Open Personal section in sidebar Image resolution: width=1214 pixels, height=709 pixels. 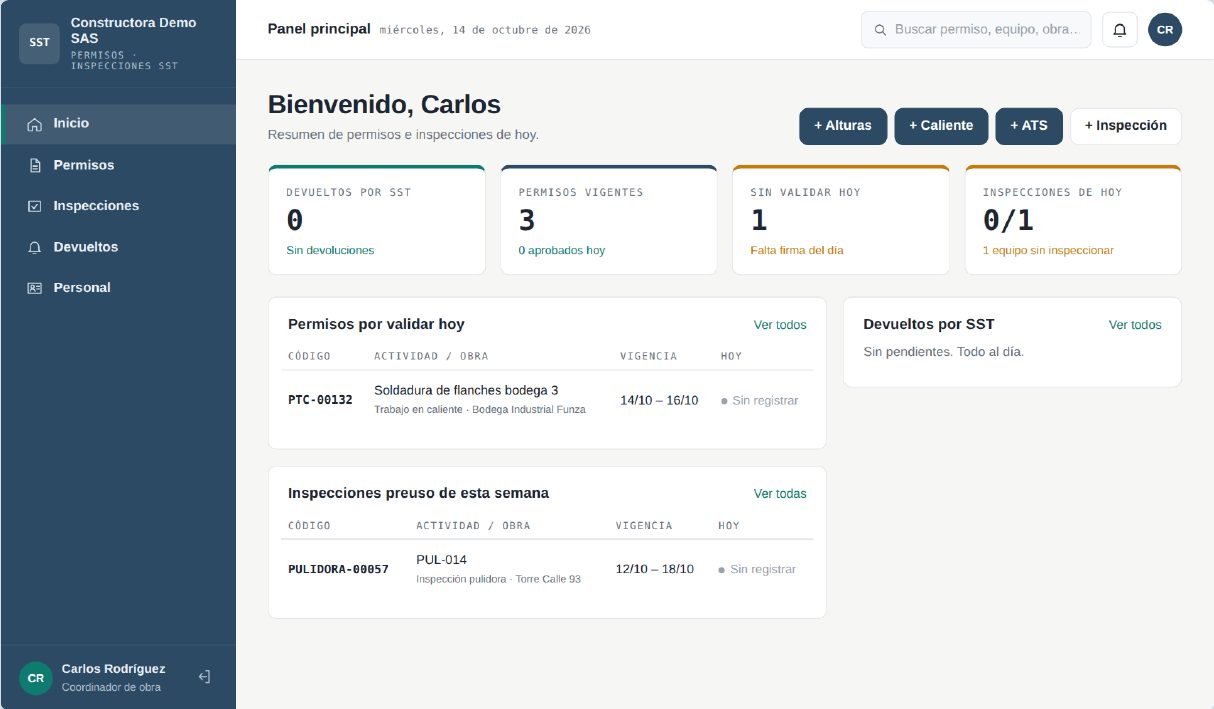(x=118, y=288)
